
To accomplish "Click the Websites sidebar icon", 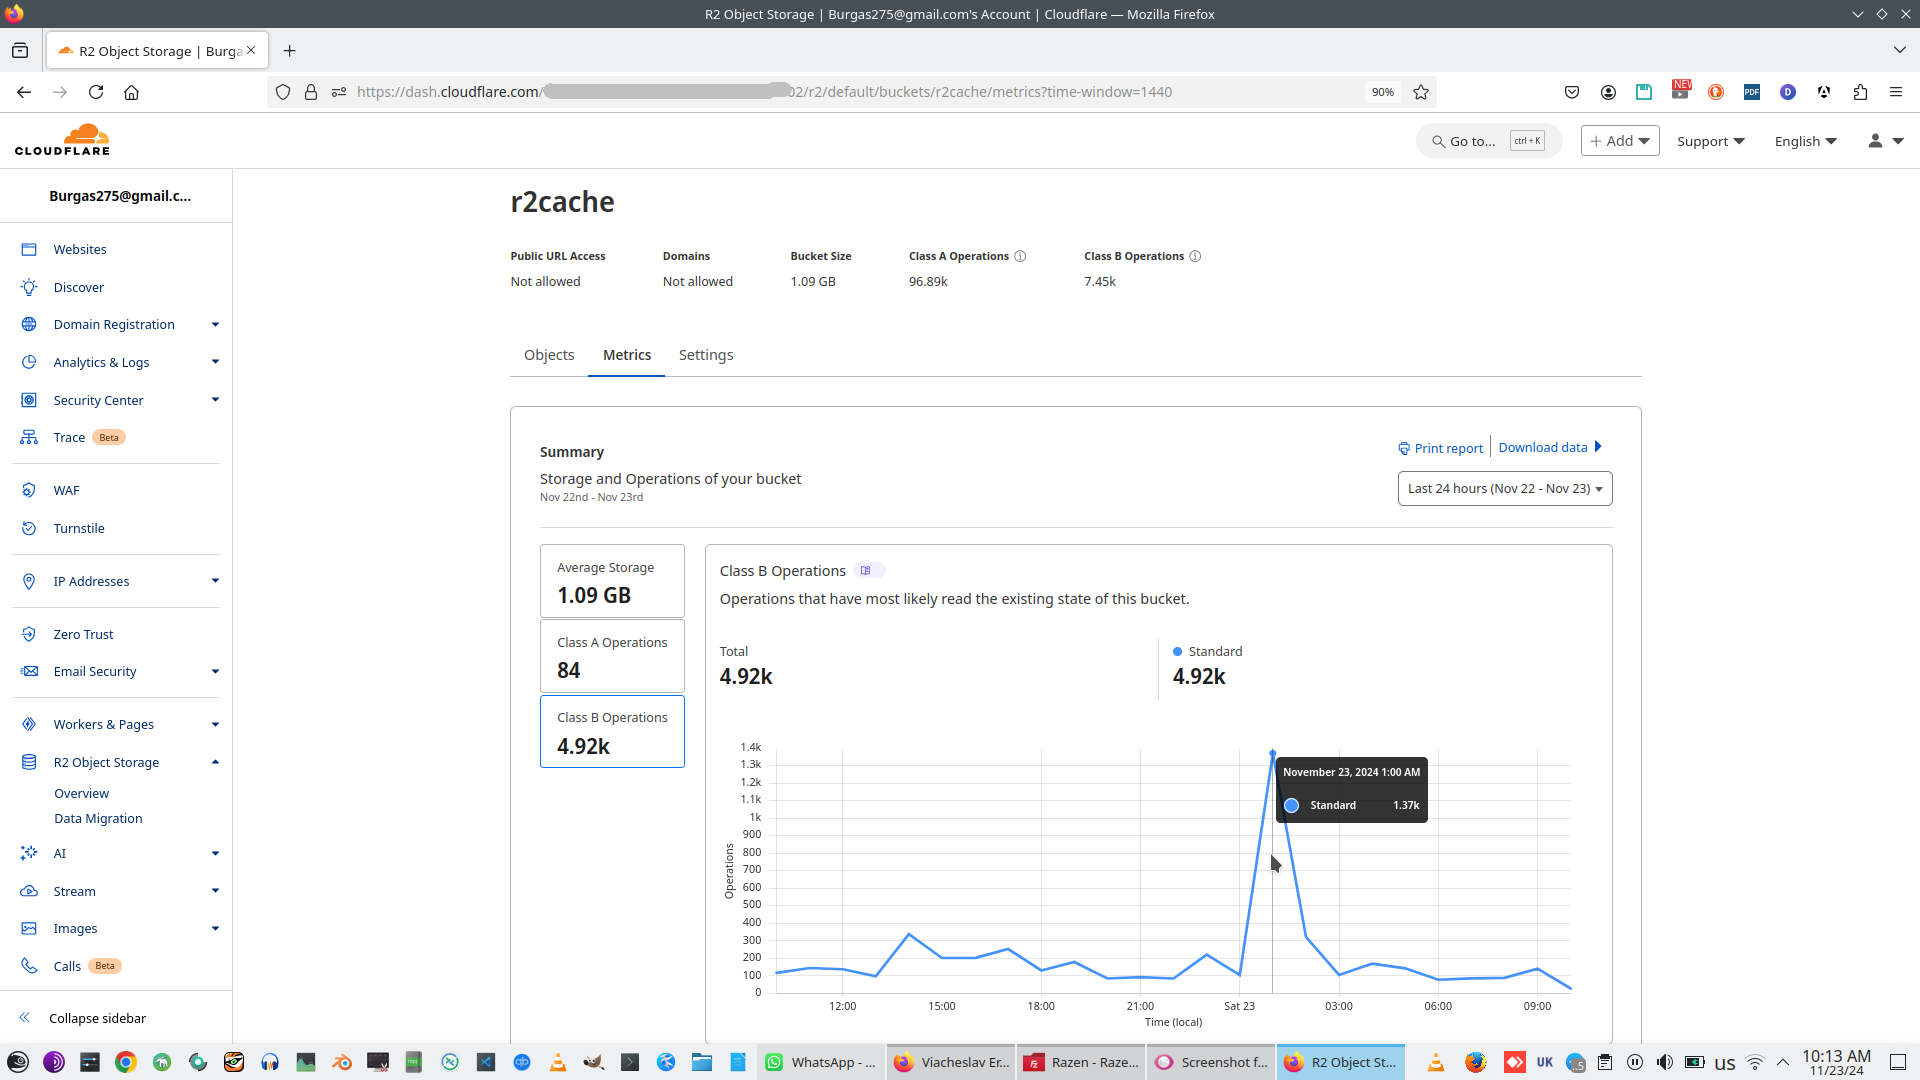I will point(29,250).
